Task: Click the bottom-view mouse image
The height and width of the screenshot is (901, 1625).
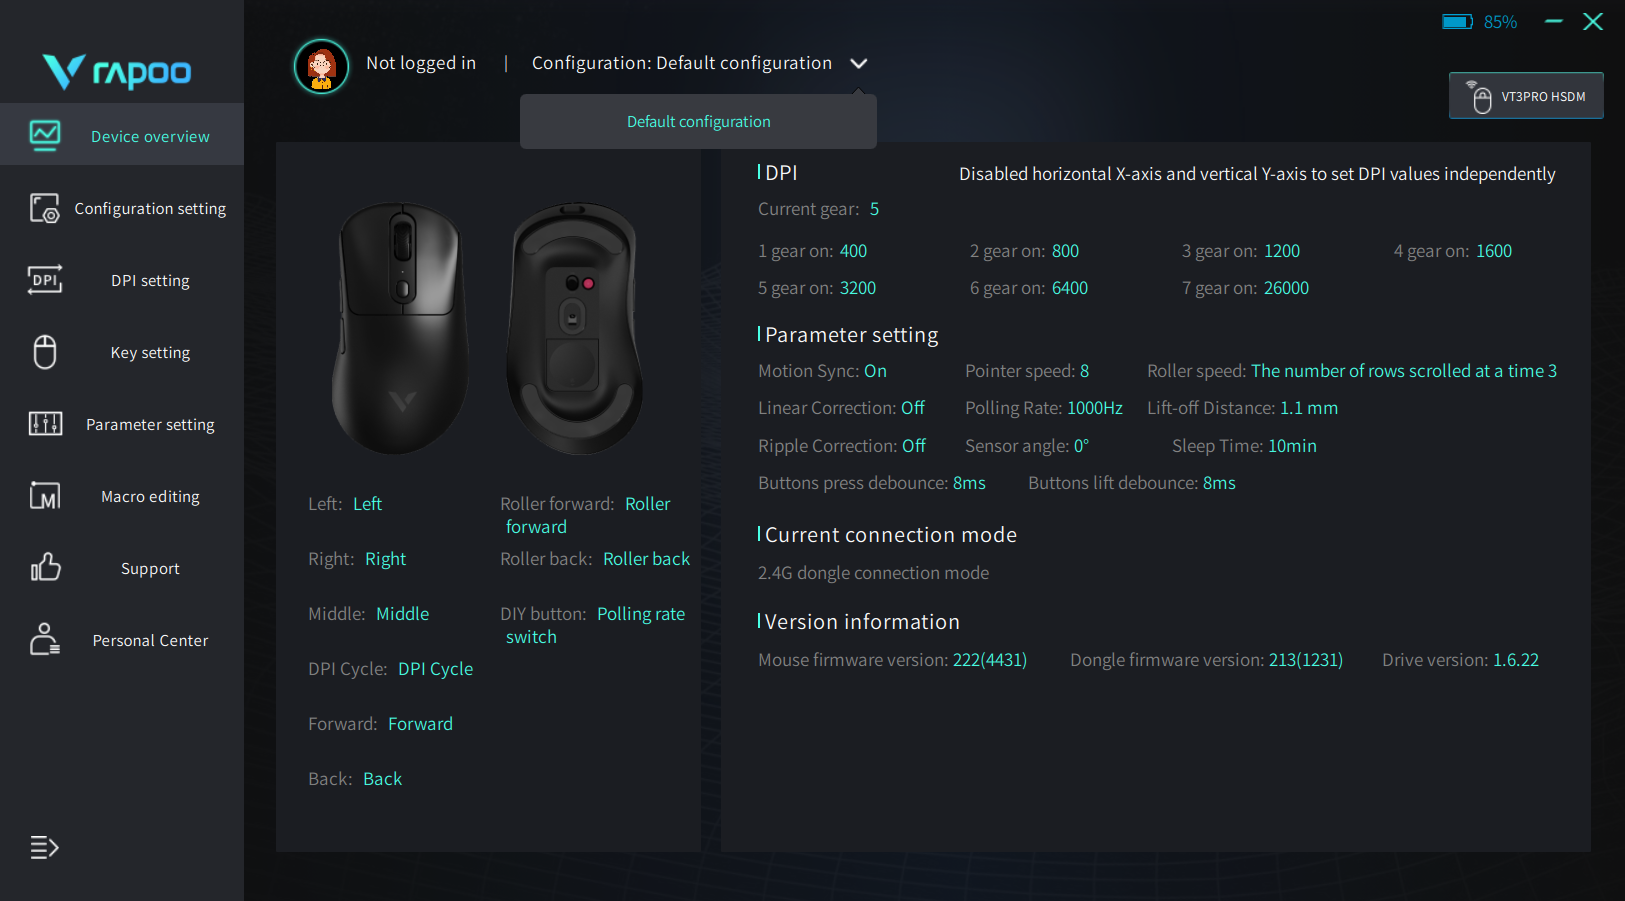Action: [x=573, y=328]
